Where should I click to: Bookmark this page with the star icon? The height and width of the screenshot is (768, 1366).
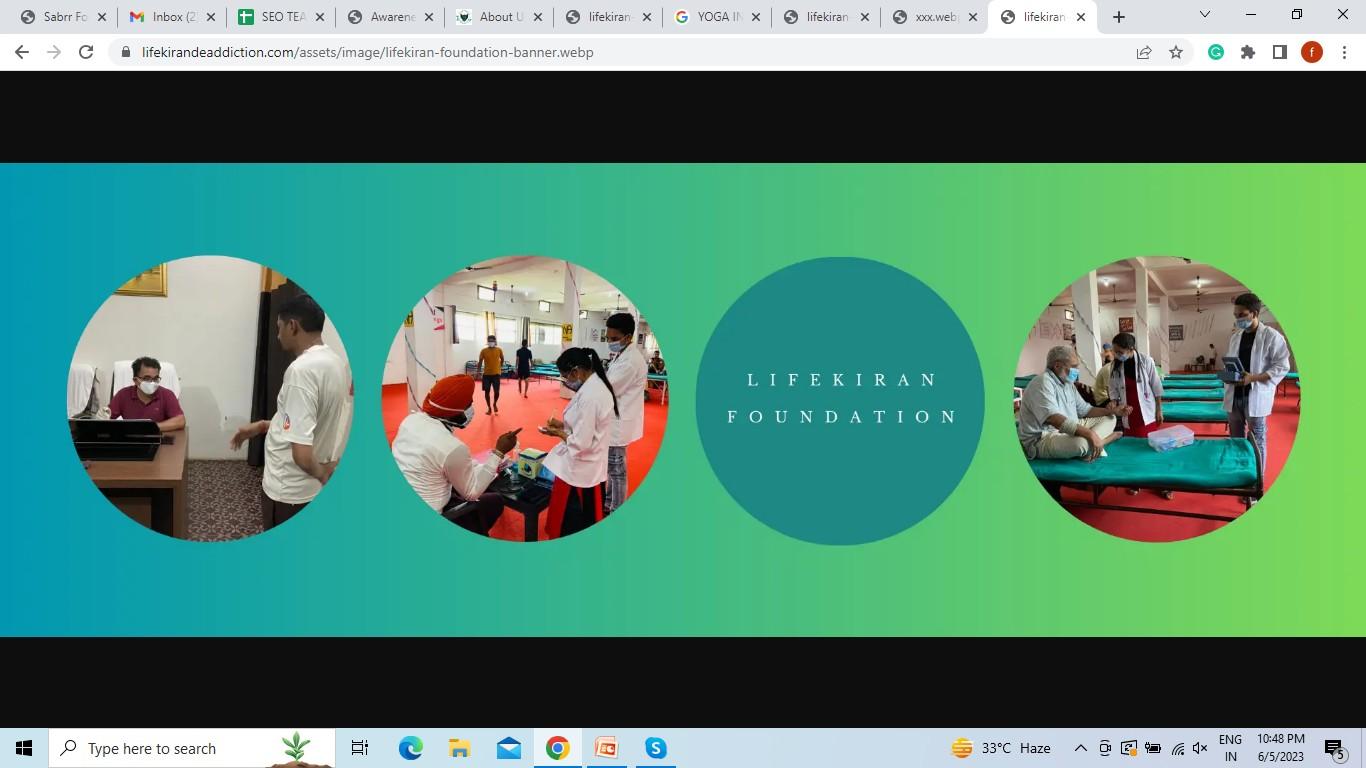click(1176, 52)
